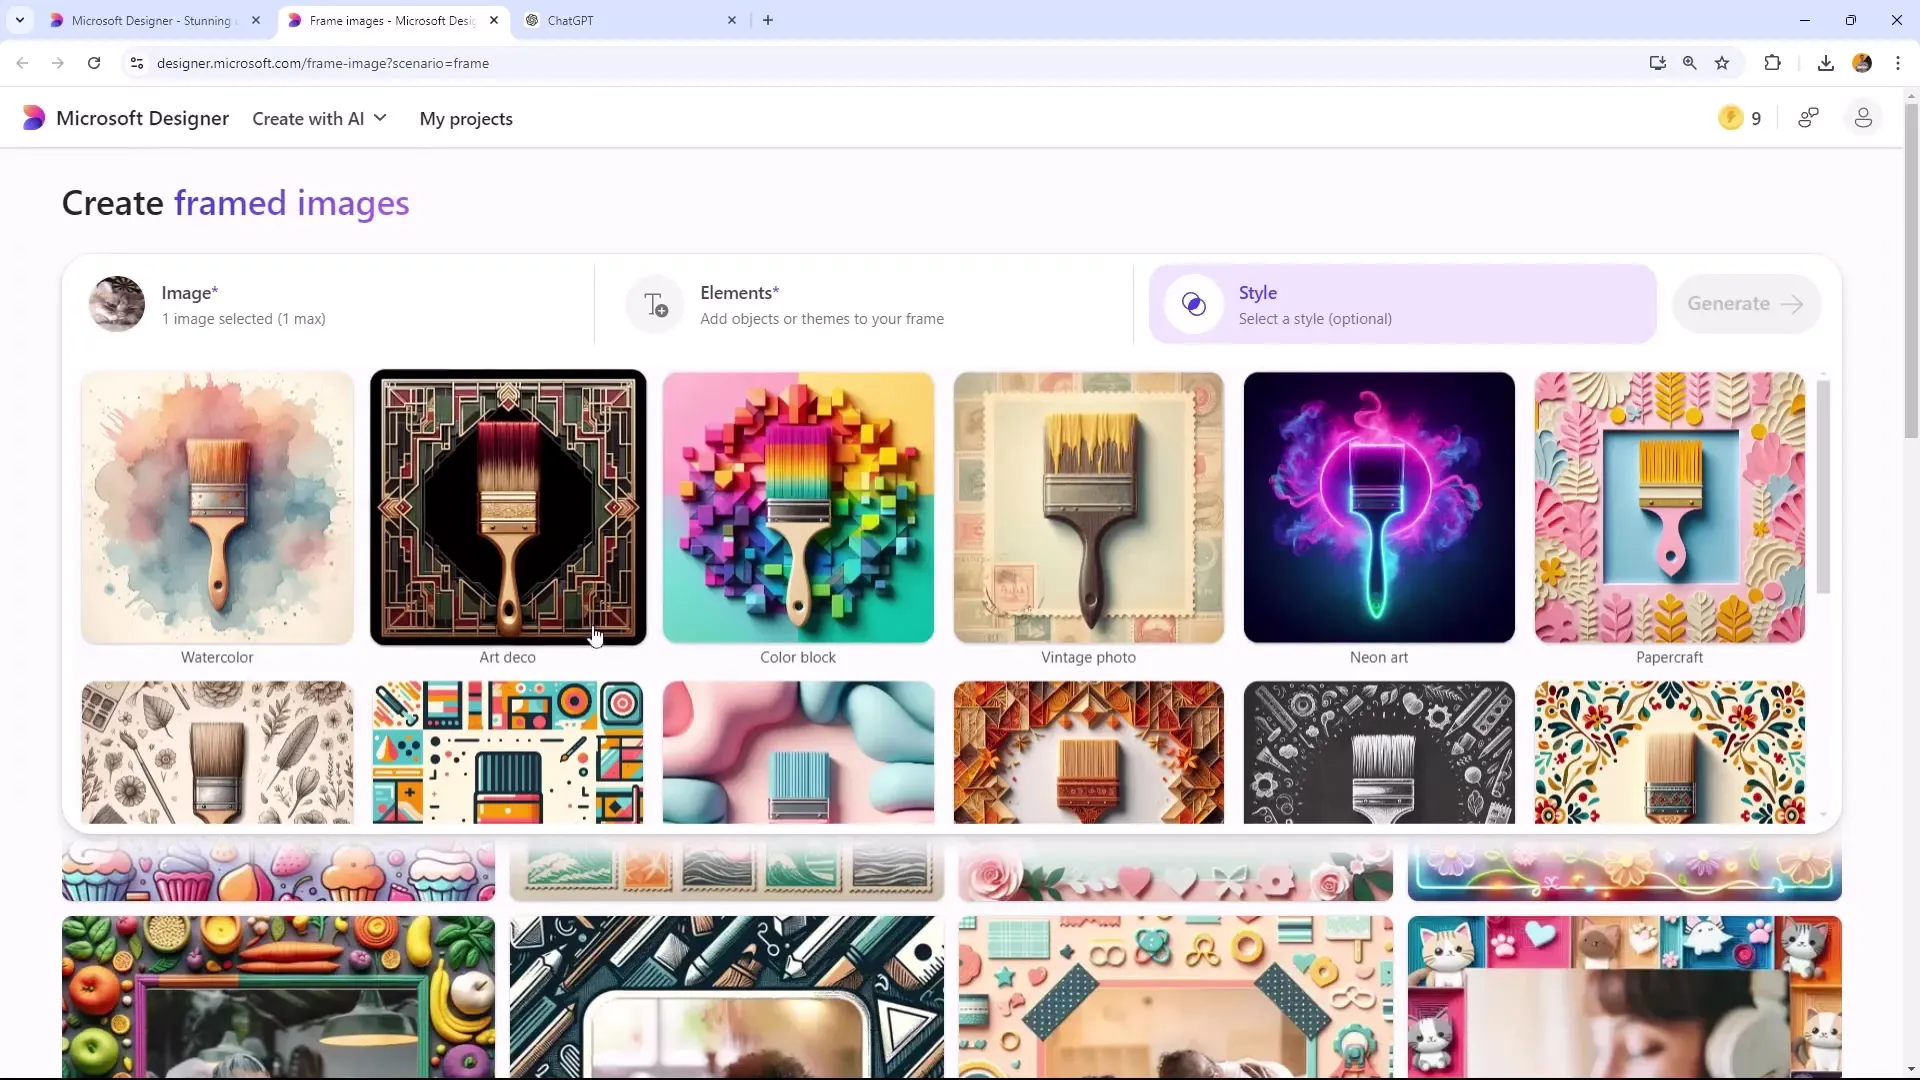
Task: Select the cat-themed frame thumbnail
Action: pyautogui.click(x=1623, y=996)
